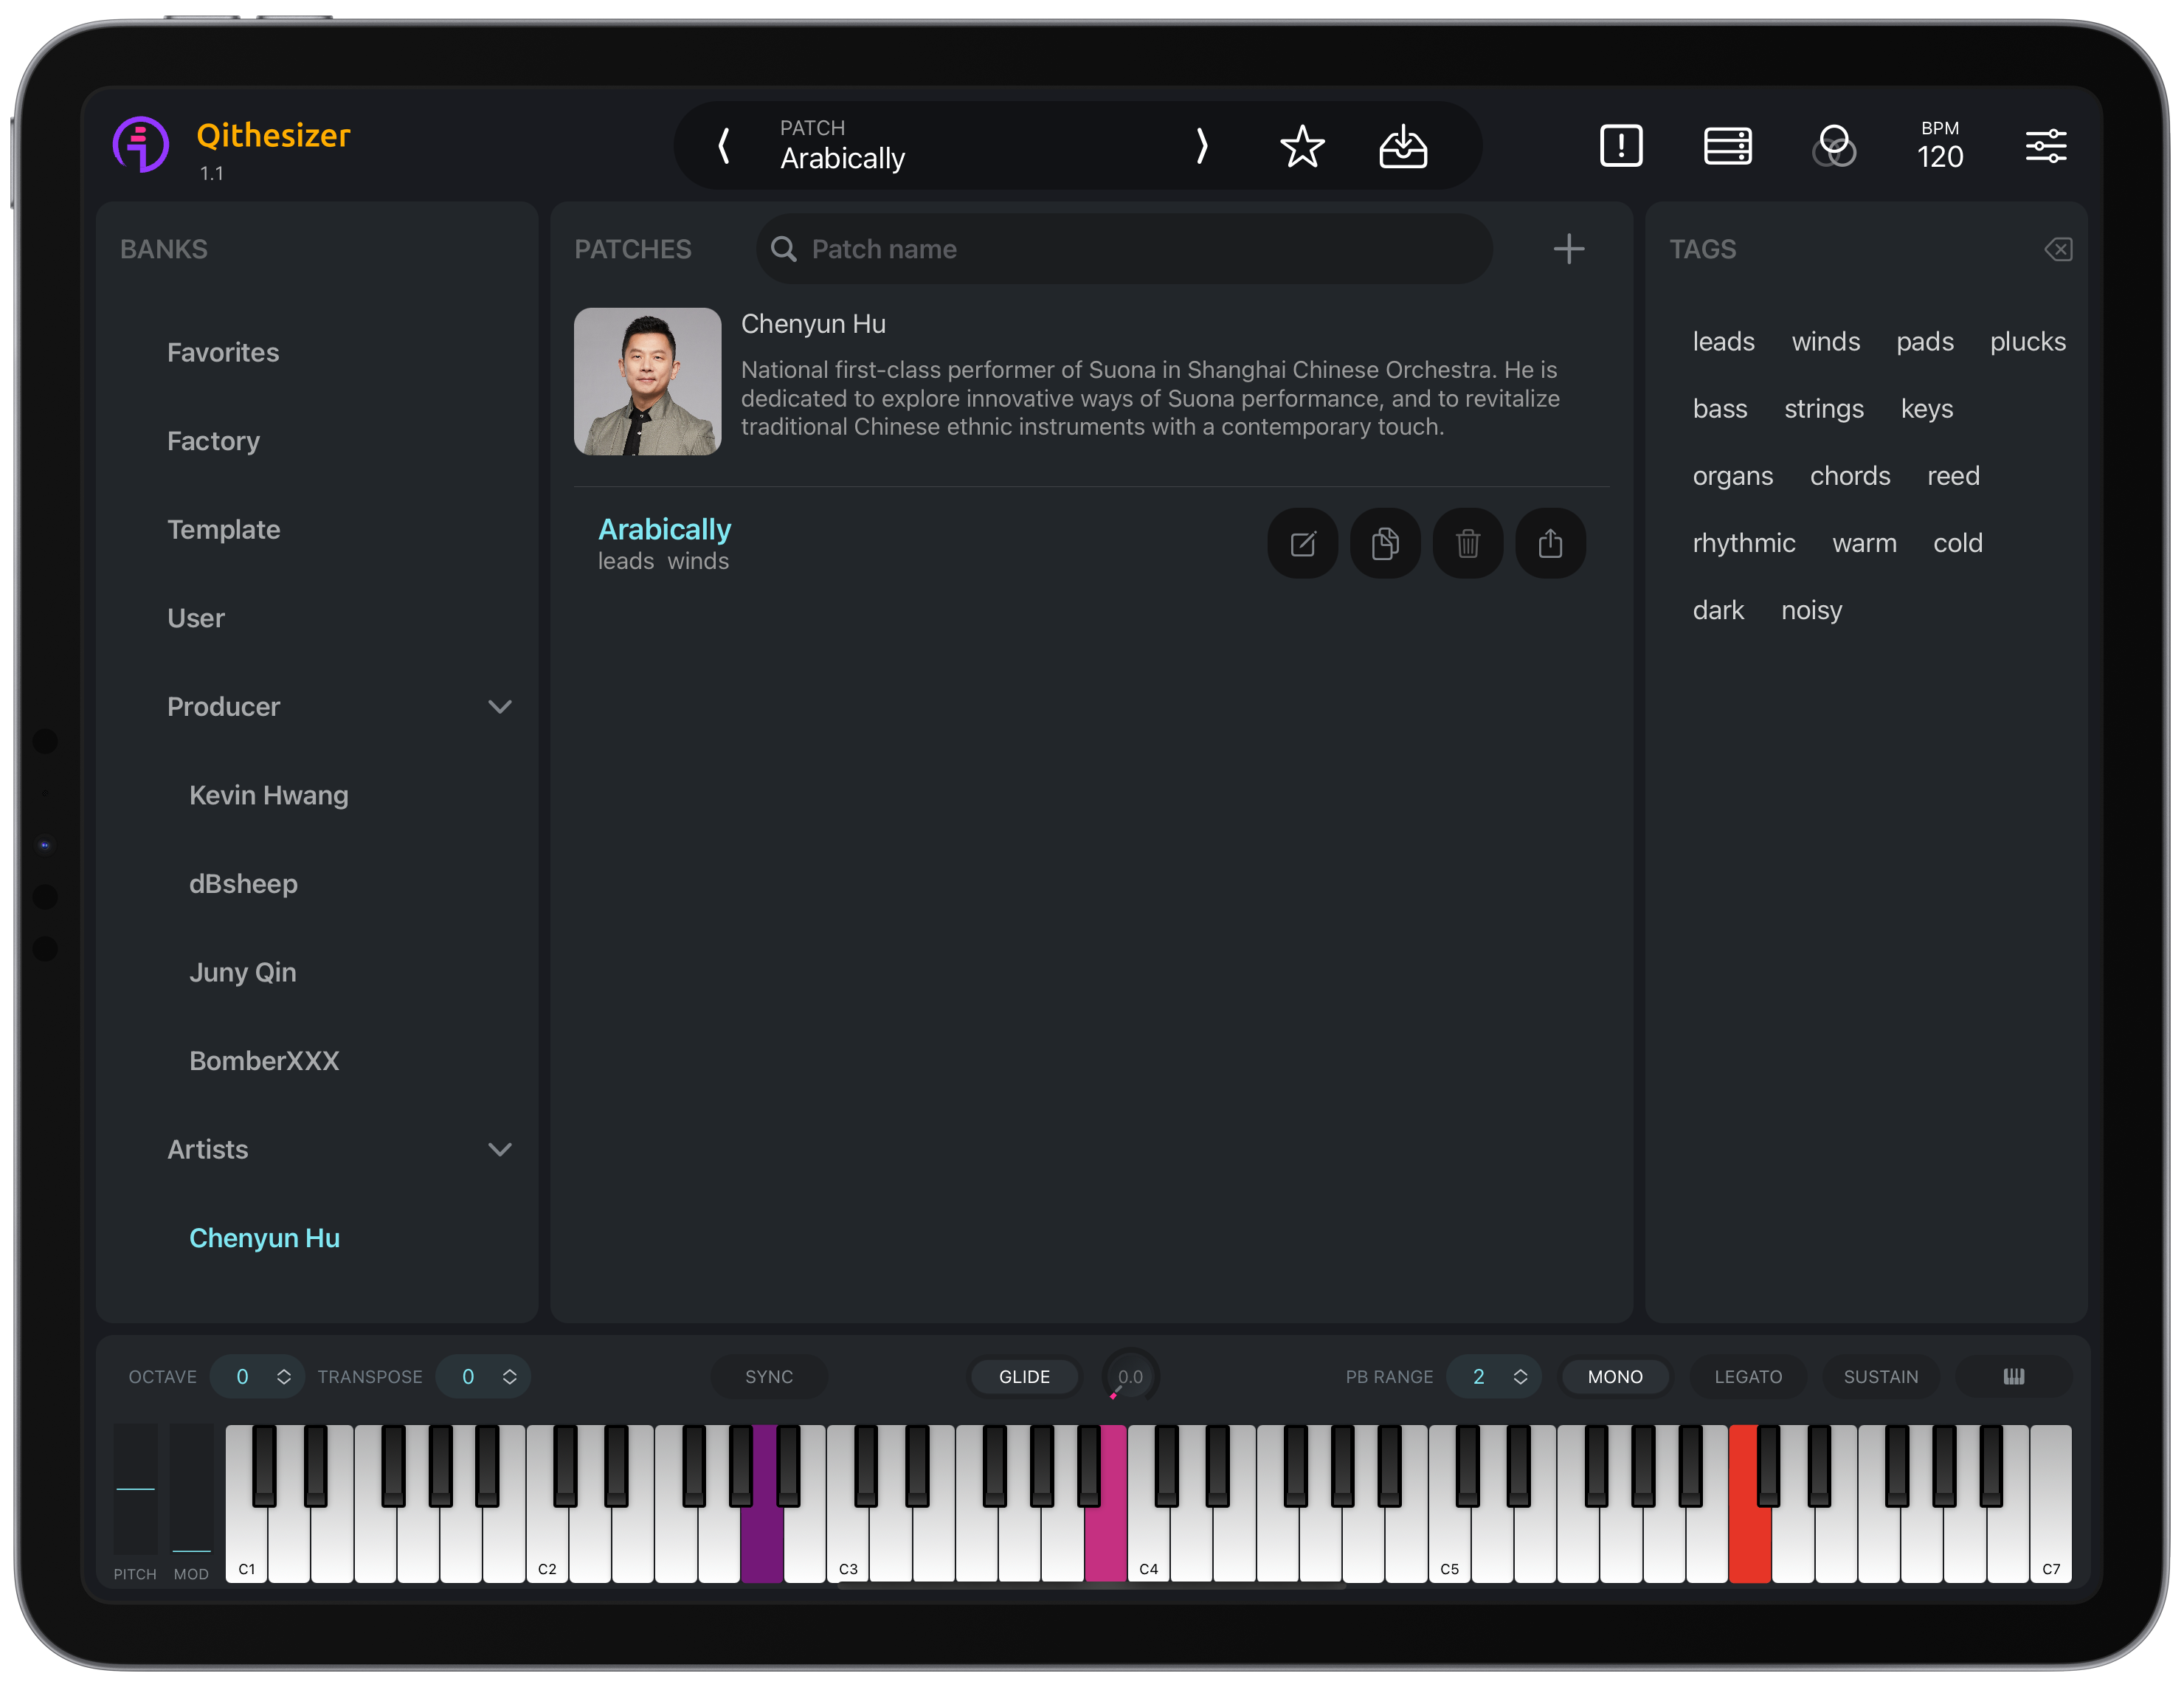
Task: Share the Arabically patch
Action: click(x=1550, y=544)
